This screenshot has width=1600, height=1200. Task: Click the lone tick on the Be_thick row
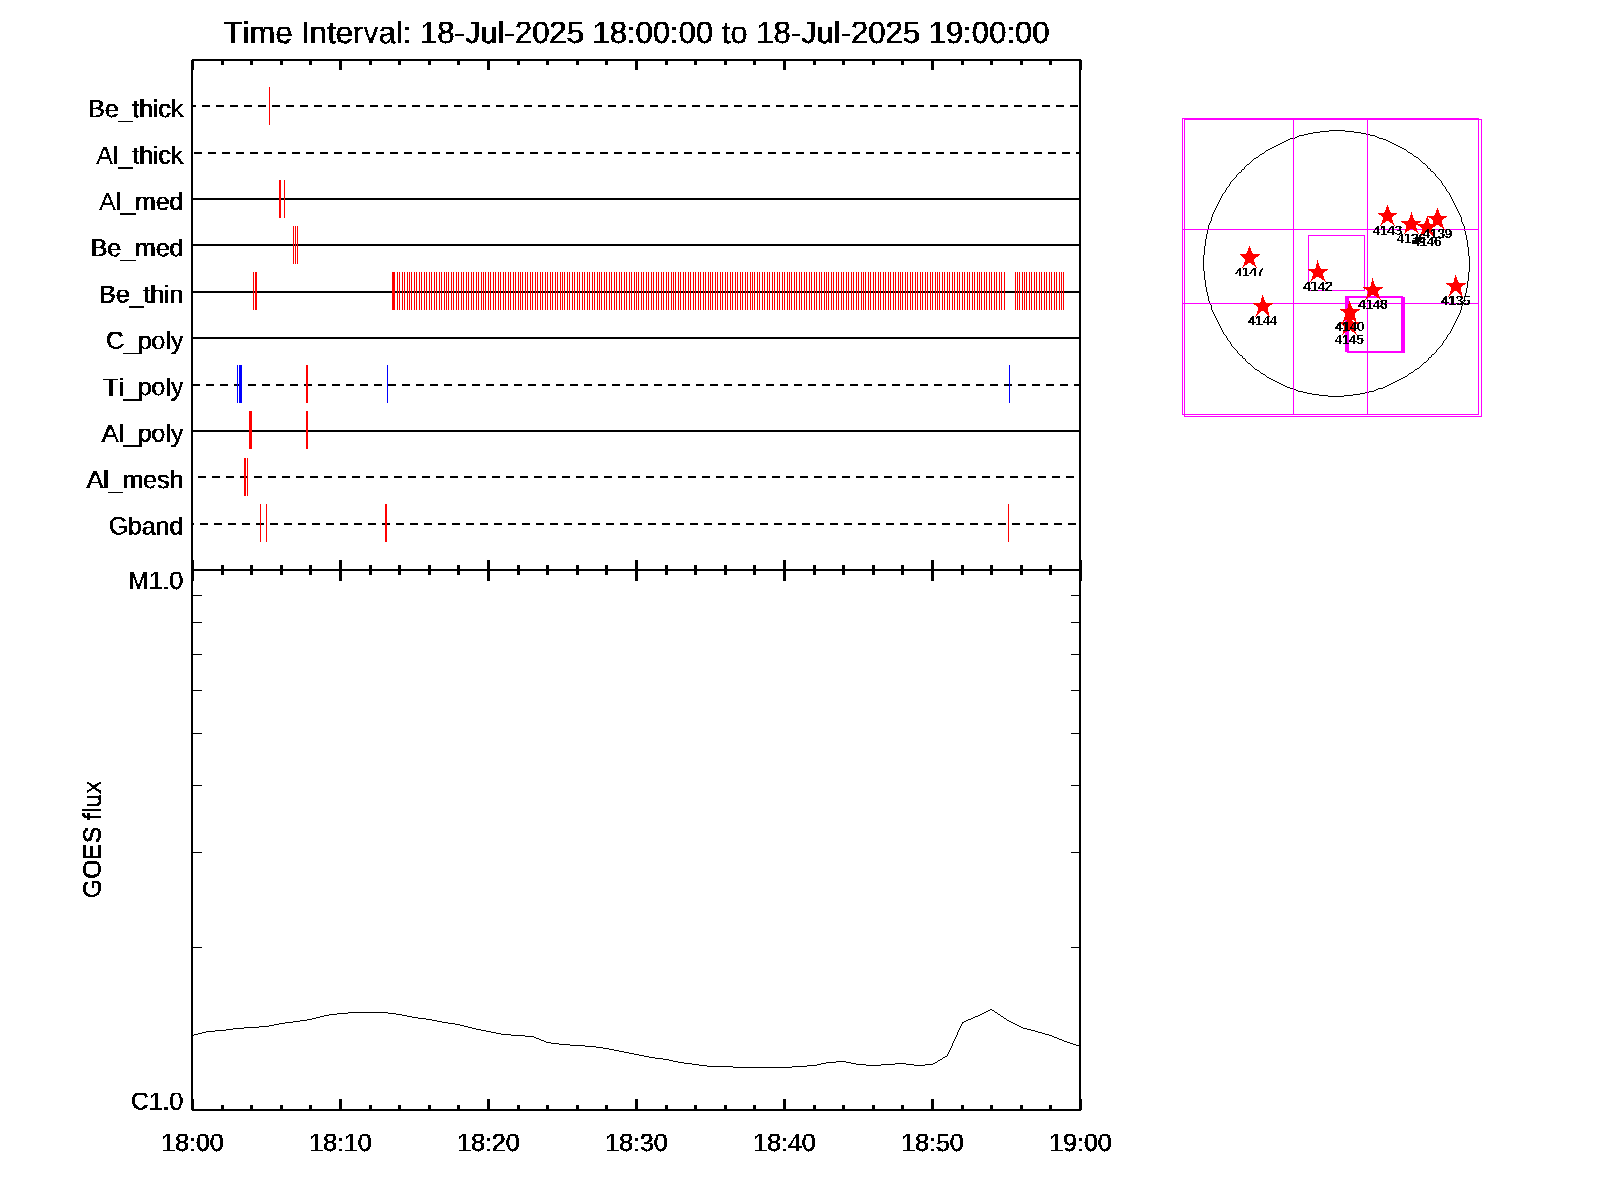pyautogui.click(x=269, y=106)
